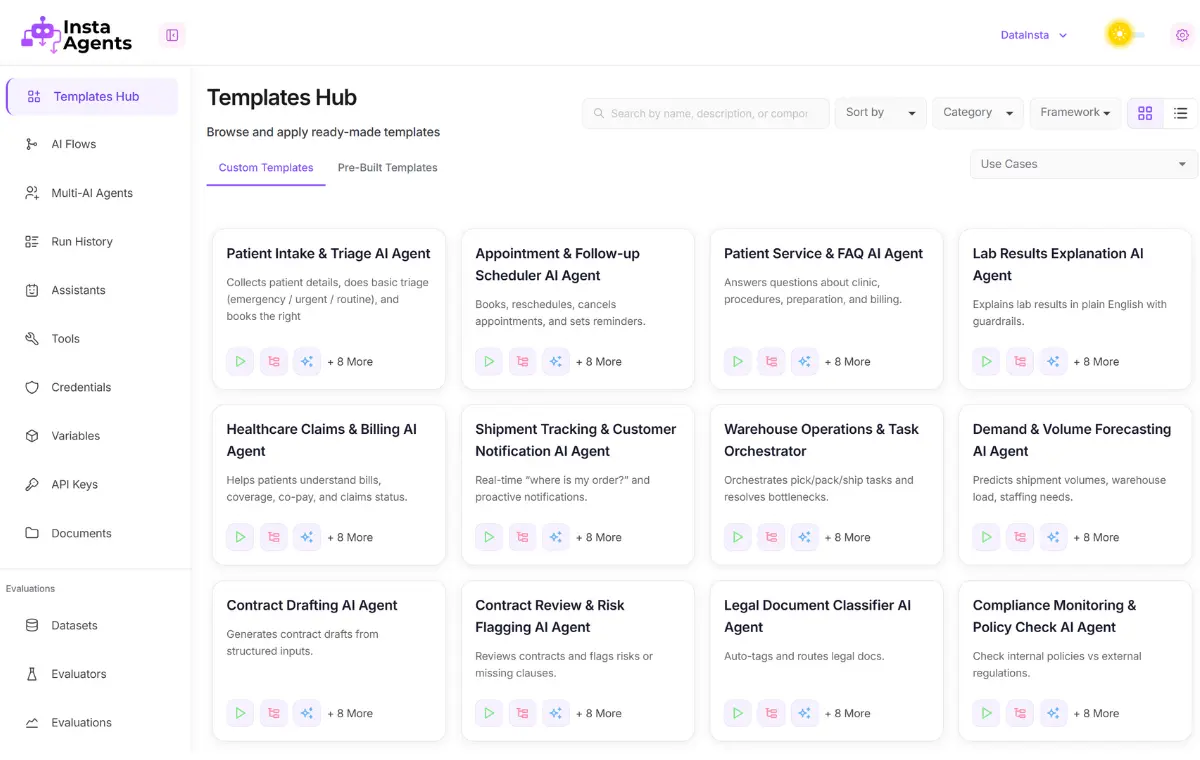Open the Use Cases dropdown
The image size is (1200, 760).
pyautogui.click(x=1083, y=164)
